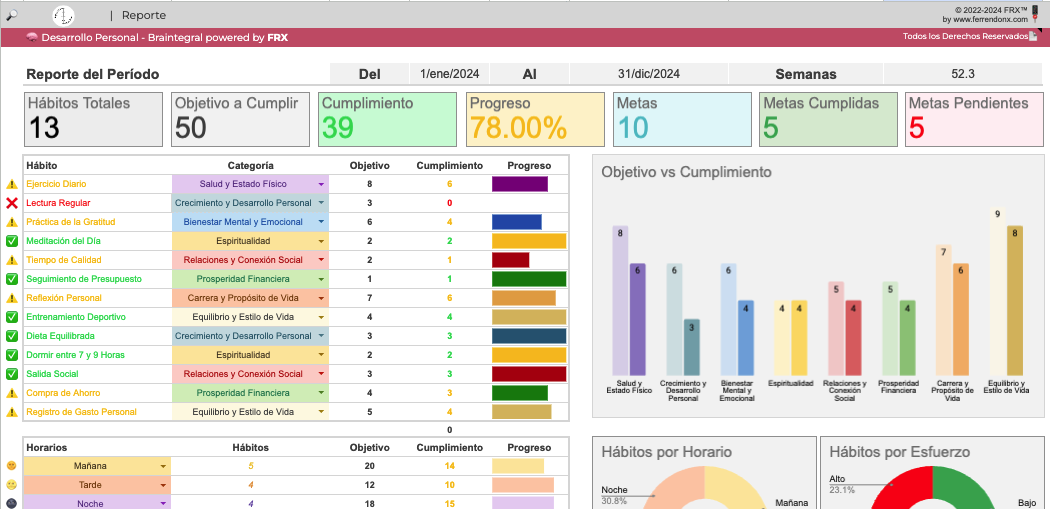Image resolution: width=1050 pixels, height=509 pixels.
Task: Click warning icon beside Compra de Ahorro
Action: click(11, 393)
